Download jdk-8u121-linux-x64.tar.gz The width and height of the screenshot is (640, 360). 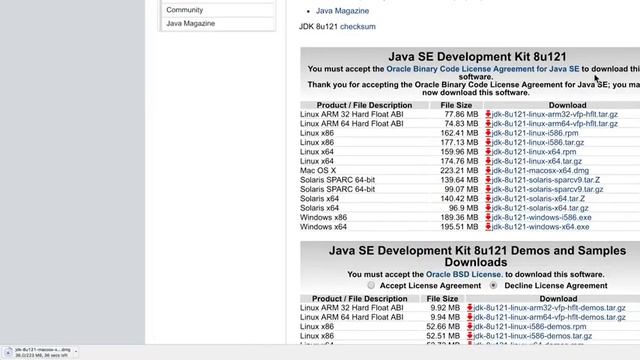pos(537,161)
